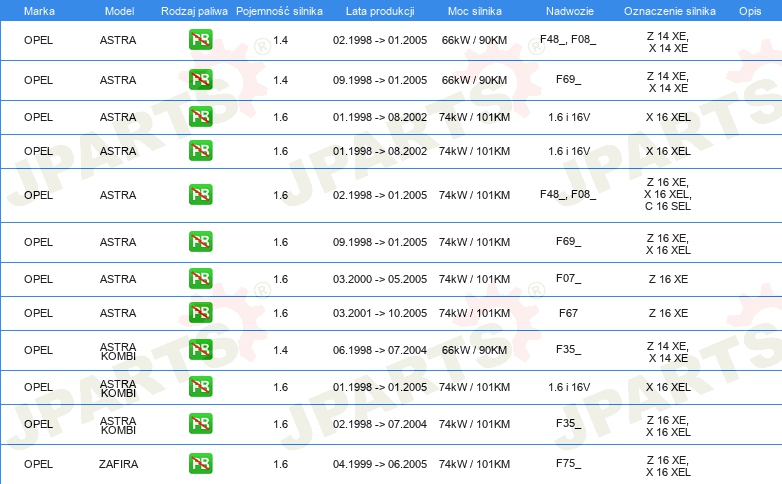The width and height of the screenshot is (782, 484).
Task: Click F48_, F08_ in the 74kW / 101KM row
Action: coord(568,194)
